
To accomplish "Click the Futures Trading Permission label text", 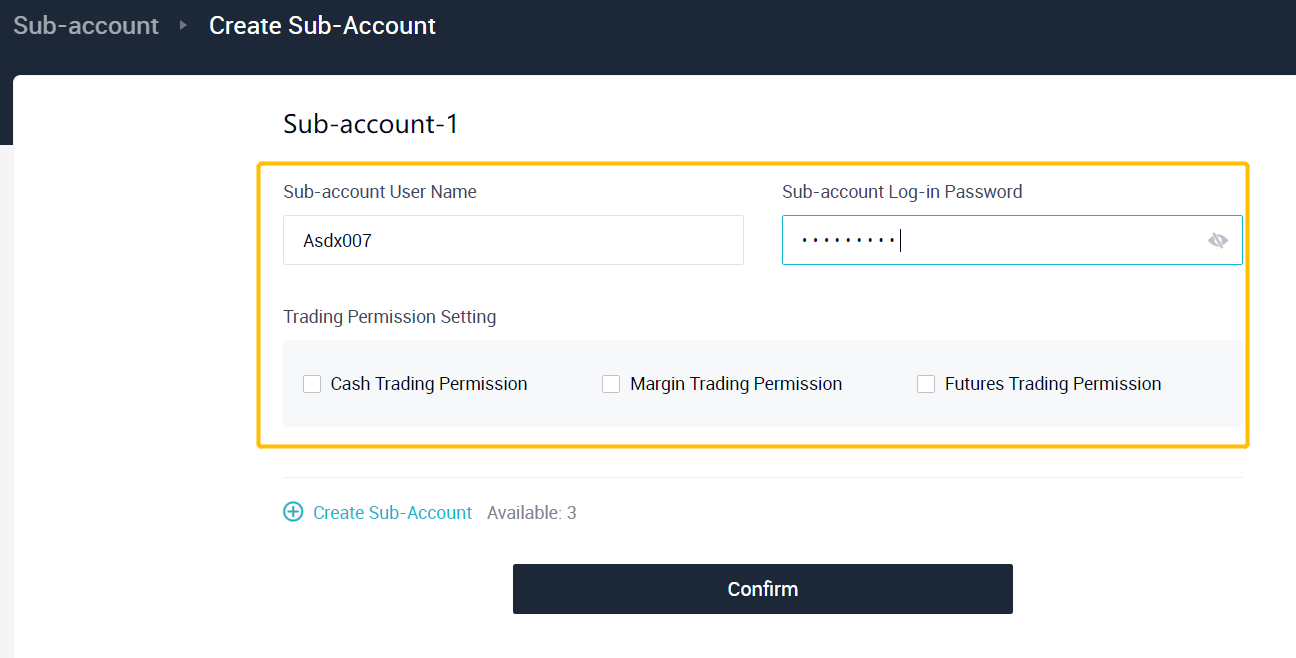I will coord(1053,384).
